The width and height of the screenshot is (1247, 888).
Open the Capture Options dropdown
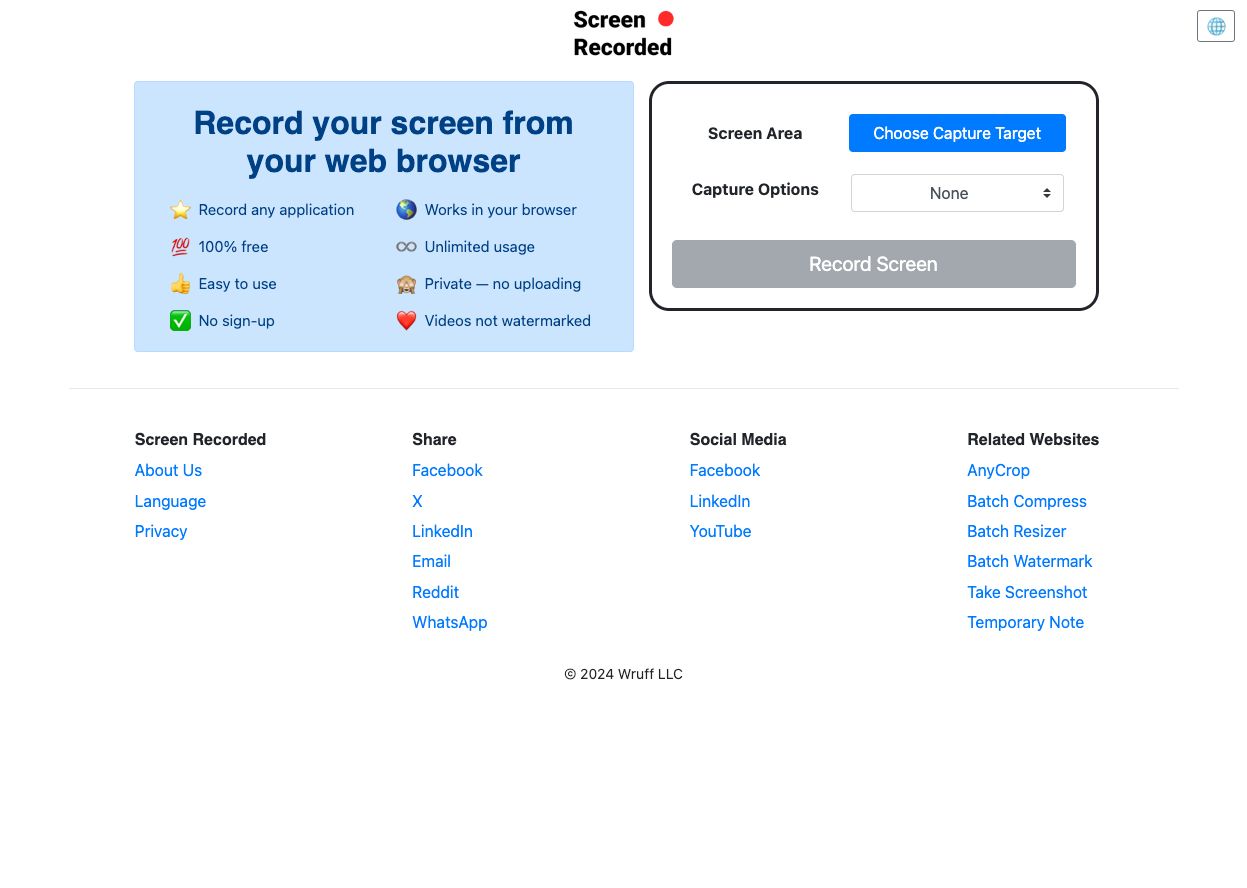[957, 193]
